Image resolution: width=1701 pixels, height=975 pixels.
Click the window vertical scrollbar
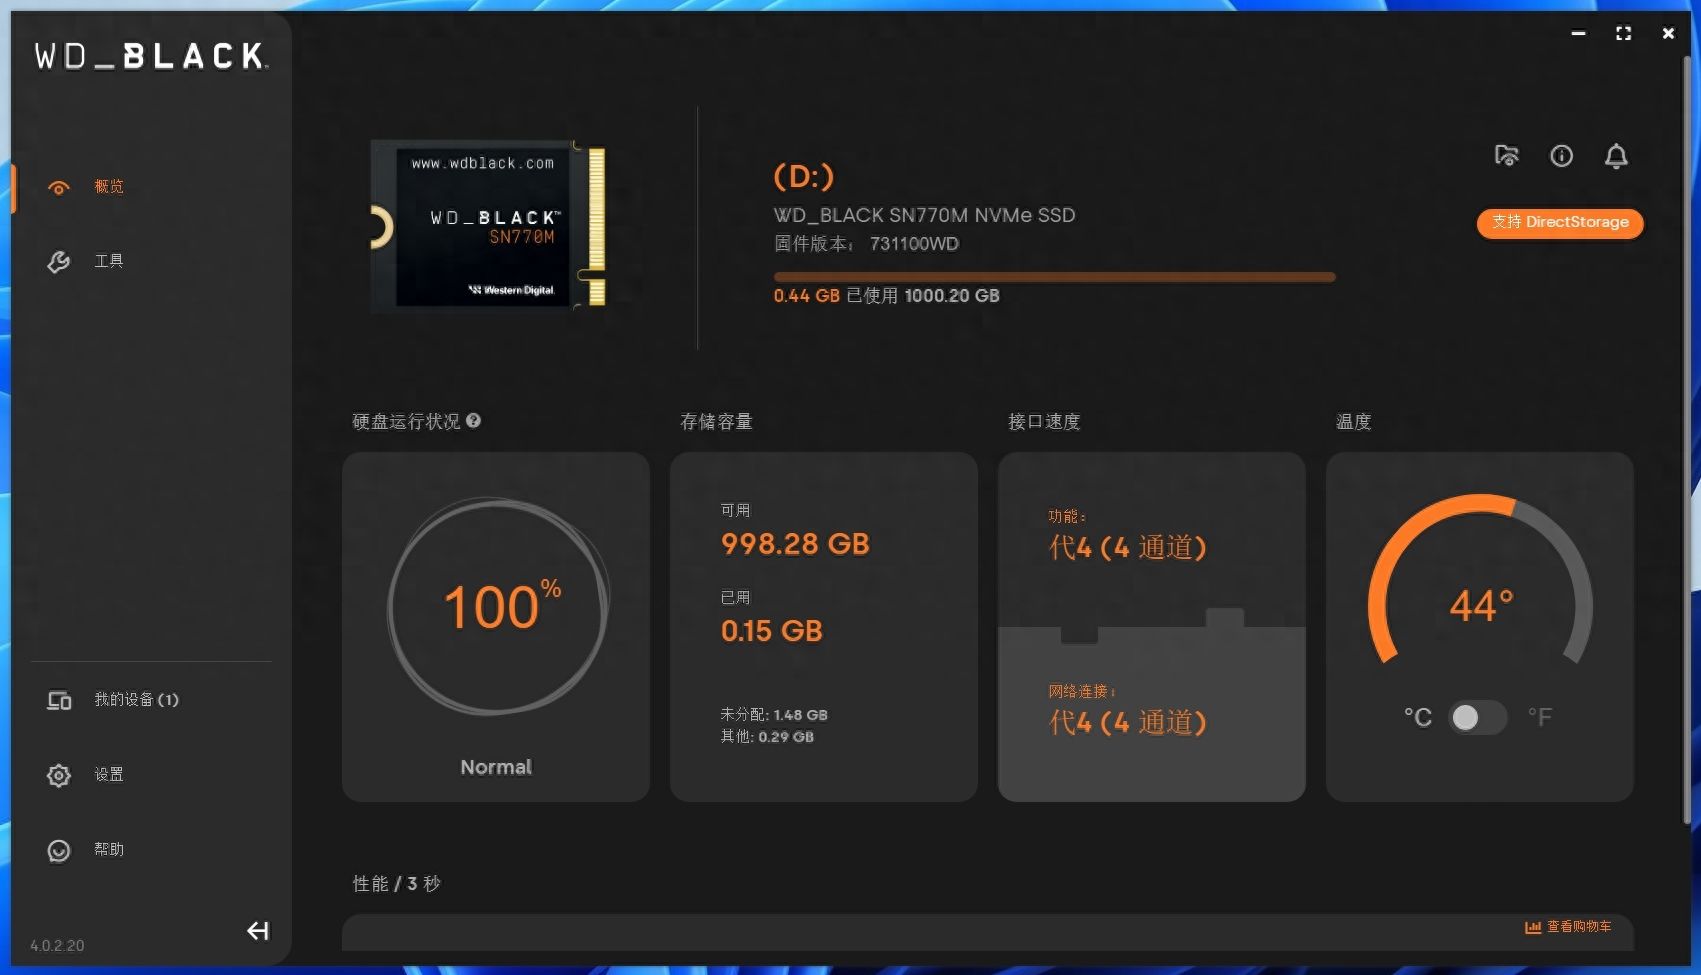1689,440
